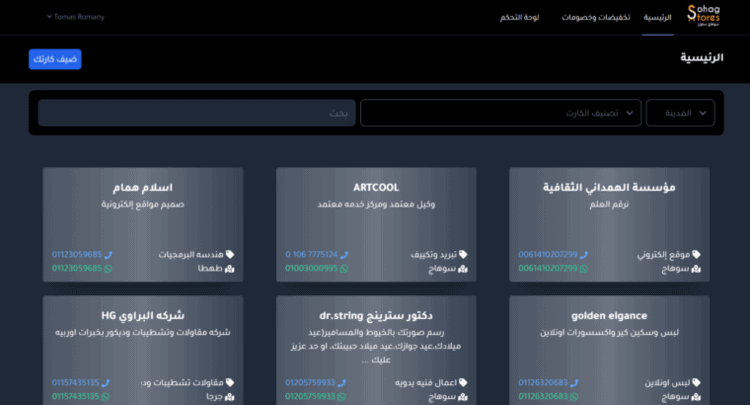Screen dimensions: 750x405
Task: Click map icon on dr.string card
Action: click(463, 397)
